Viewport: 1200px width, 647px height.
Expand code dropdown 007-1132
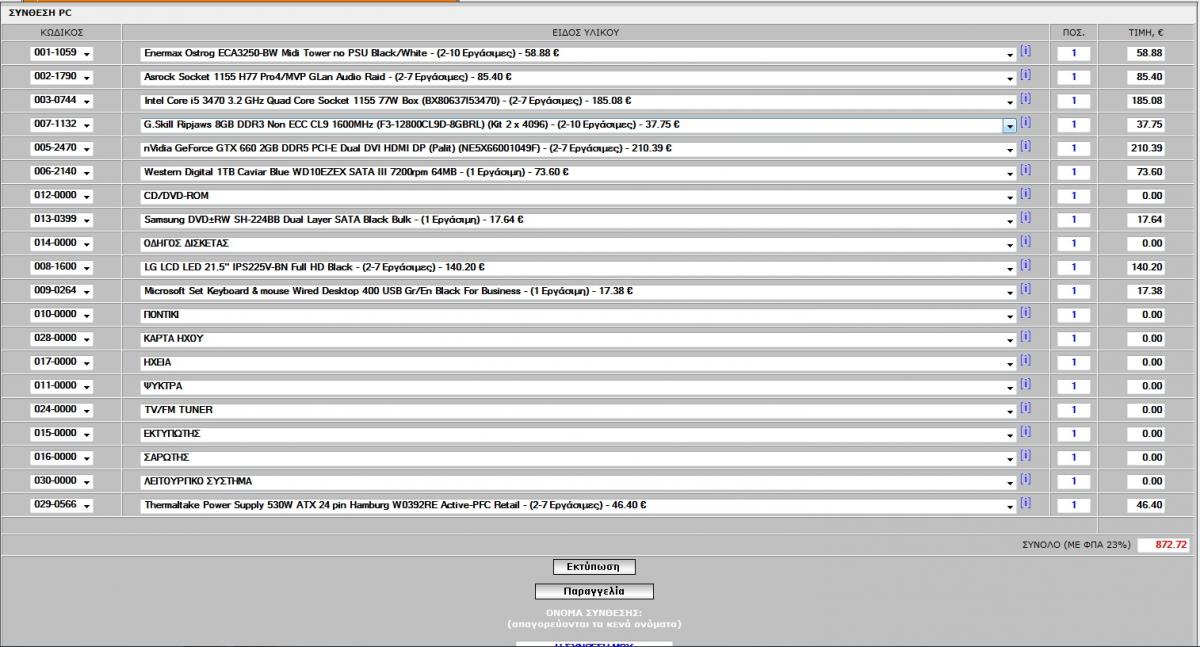61,125
